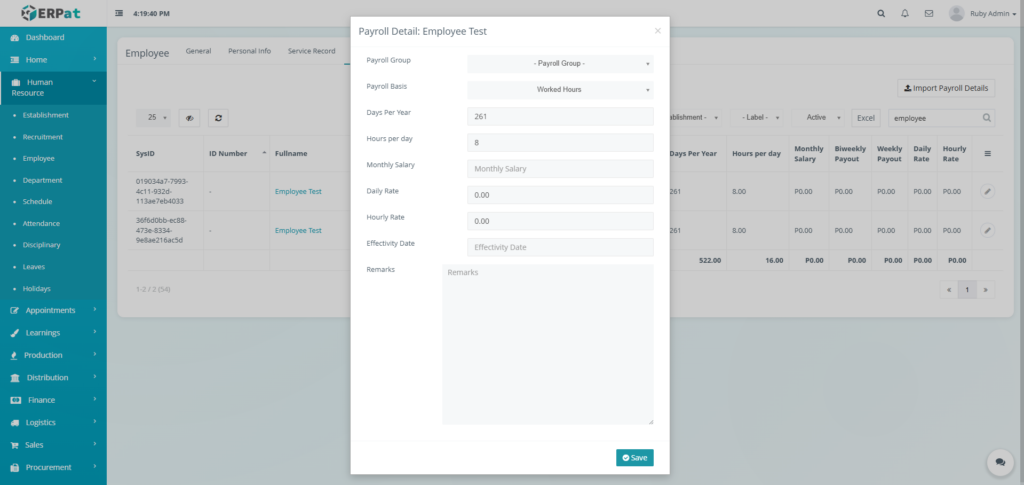The width and height of the screenshot is (1024, 485).
Task: Click the Monthly Salary input field
Action: 560,169
